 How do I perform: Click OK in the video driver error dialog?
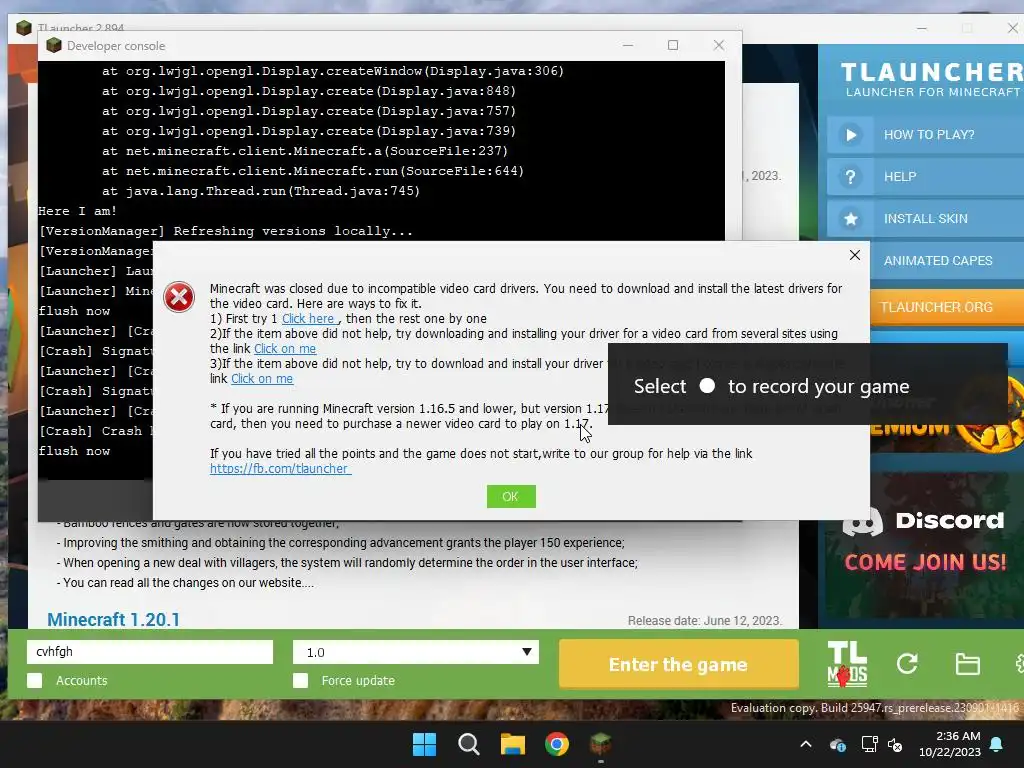coord(511,496)
